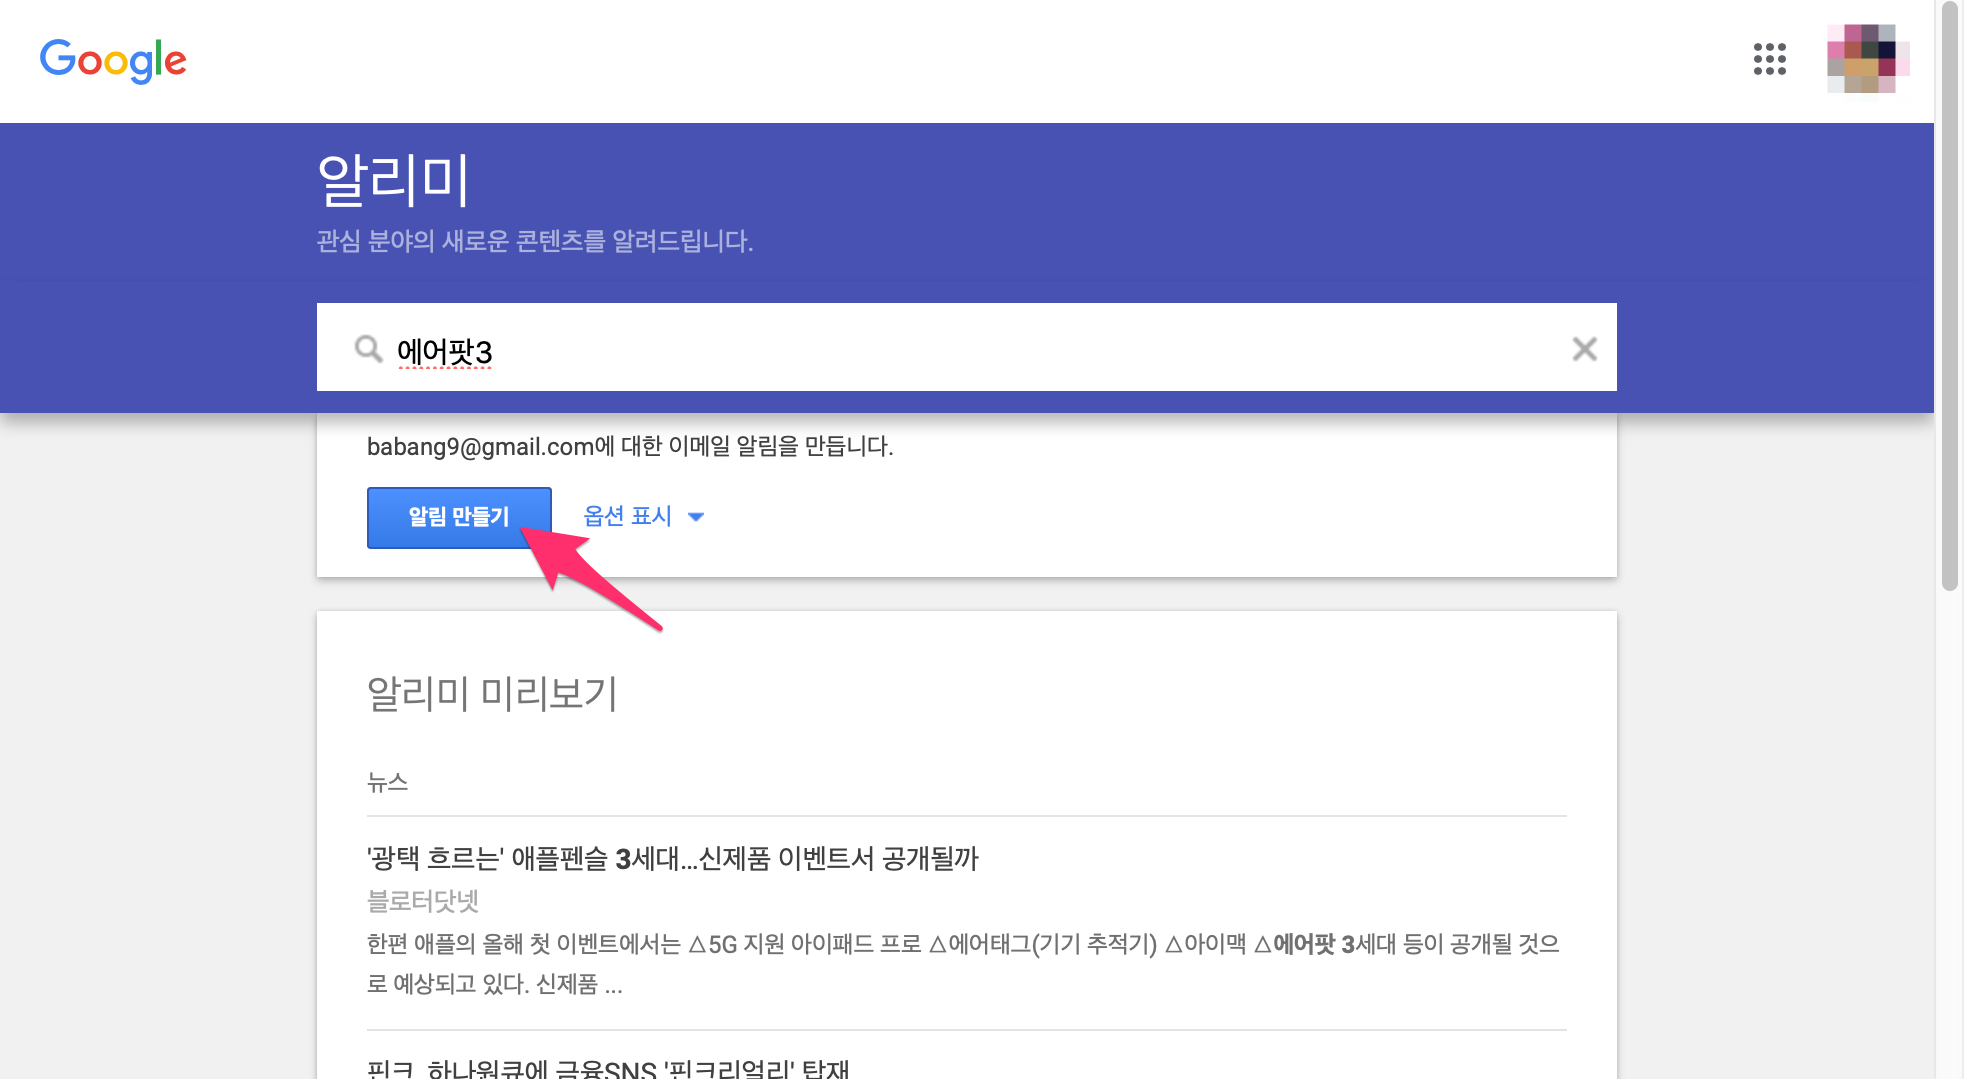1964x1079 pixels.
Task: Click the babang9@gmail.com email notice text
Action: pyautogui.click(x=630, y=446)
